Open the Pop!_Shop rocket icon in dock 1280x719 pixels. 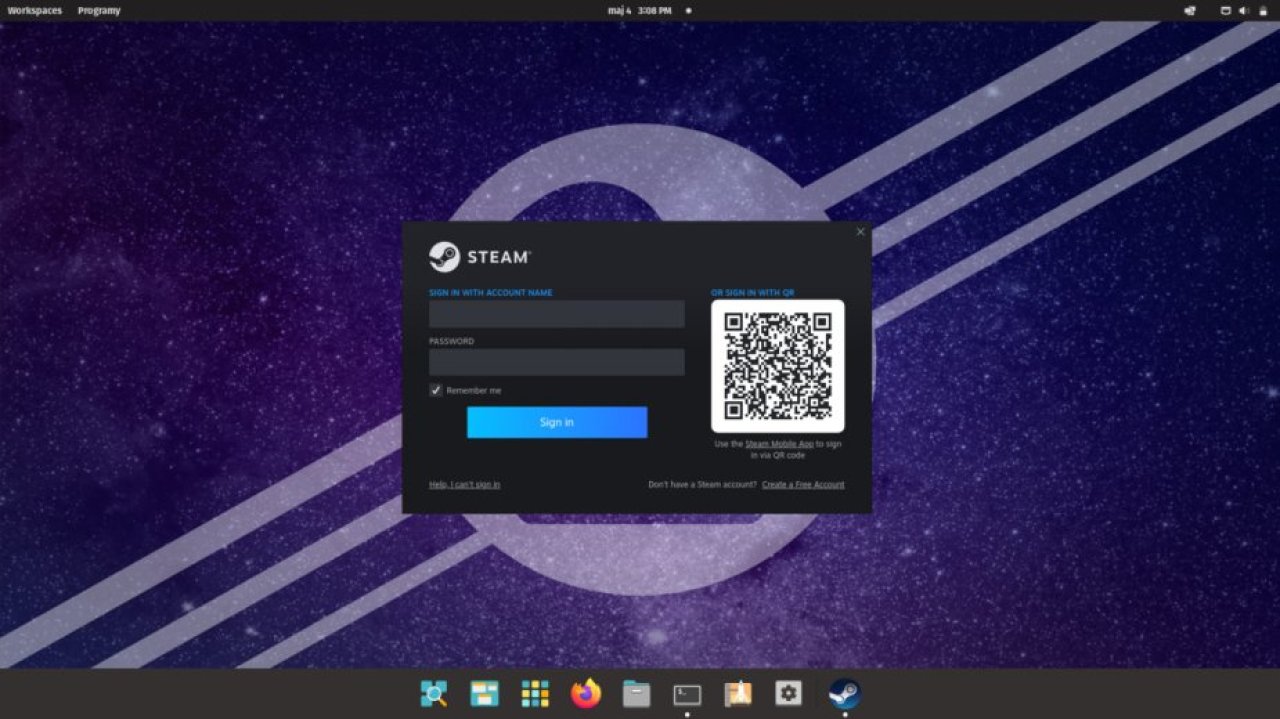(x=738, y=693)
